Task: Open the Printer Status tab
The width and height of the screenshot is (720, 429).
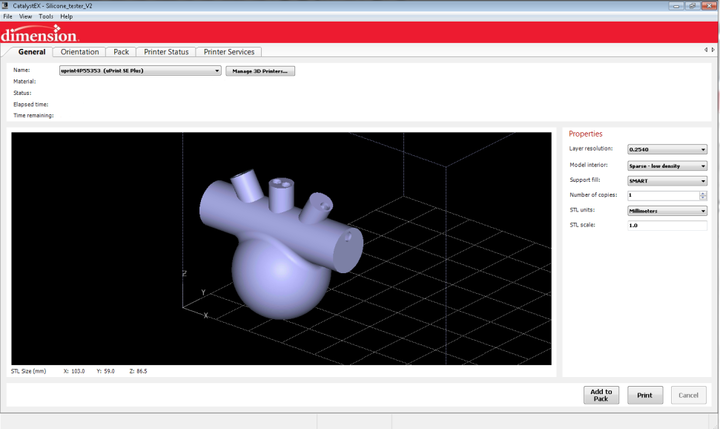Action: (166, 52)
